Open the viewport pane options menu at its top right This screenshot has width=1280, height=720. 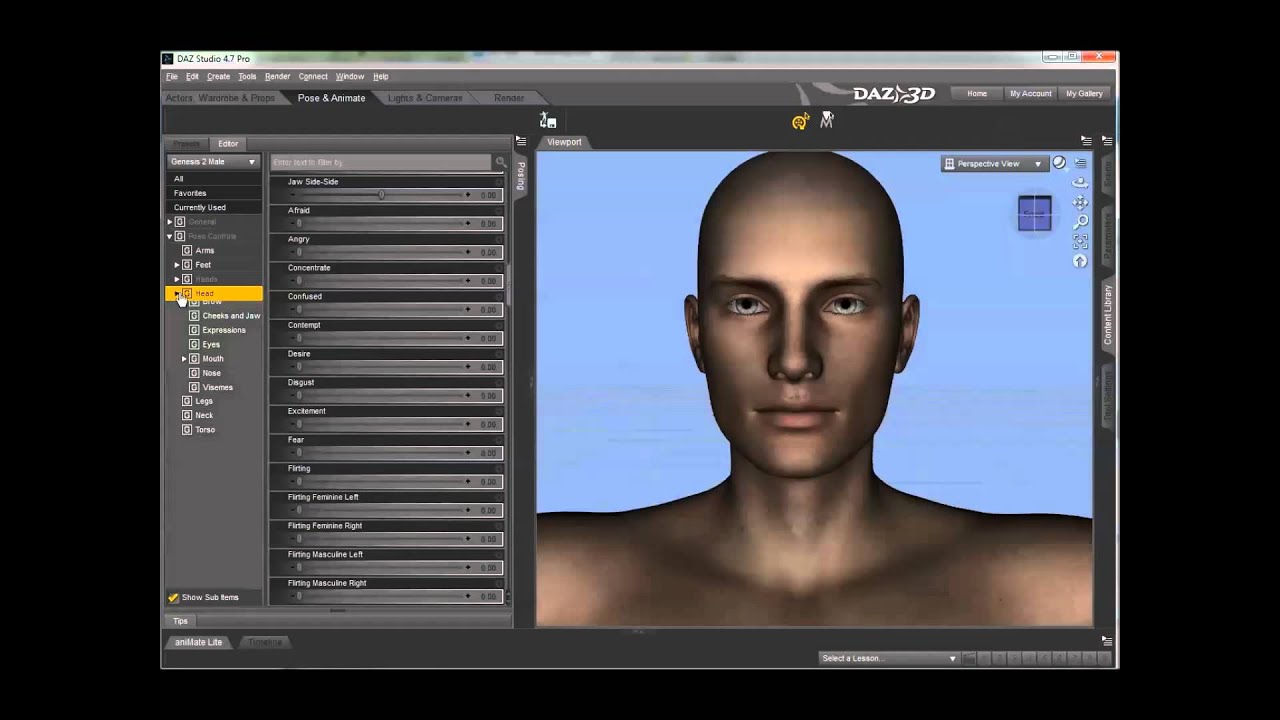(x=1086, y=141)
